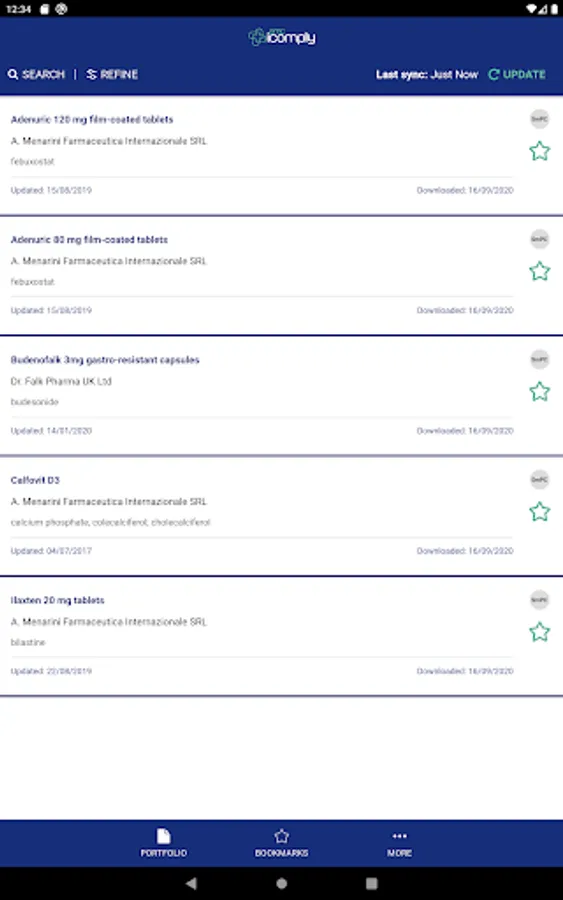Open SmPC badge for Adenuric 120 mg
Screen dimensions: 563x900
tap(539, 119)
